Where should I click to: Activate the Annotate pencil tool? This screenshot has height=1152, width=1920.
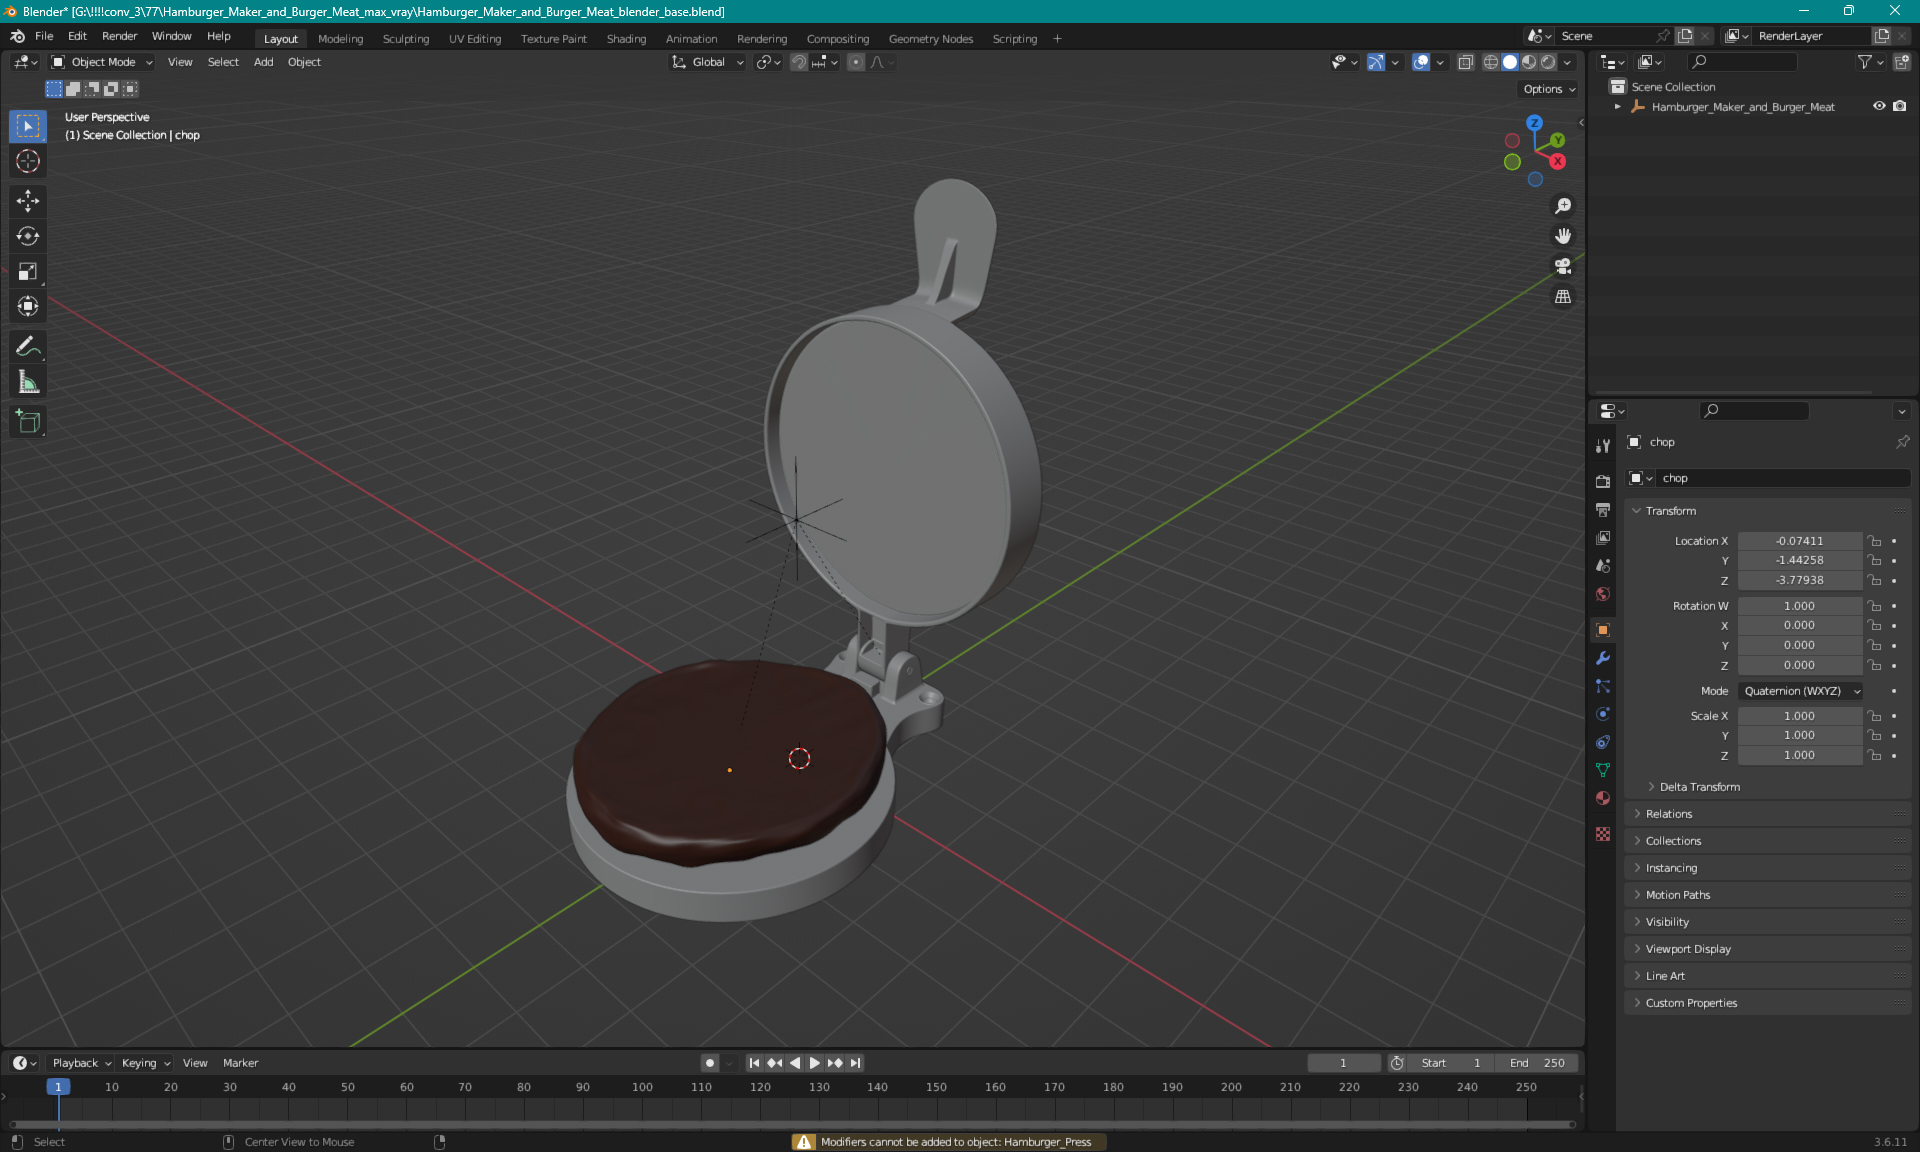click(x=28, y=346)
